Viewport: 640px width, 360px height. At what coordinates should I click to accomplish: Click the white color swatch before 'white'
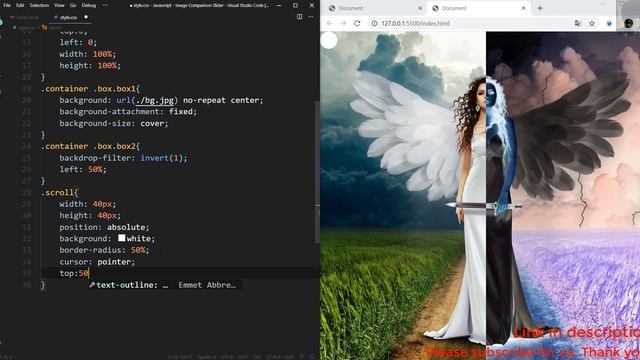click(122, 238)
